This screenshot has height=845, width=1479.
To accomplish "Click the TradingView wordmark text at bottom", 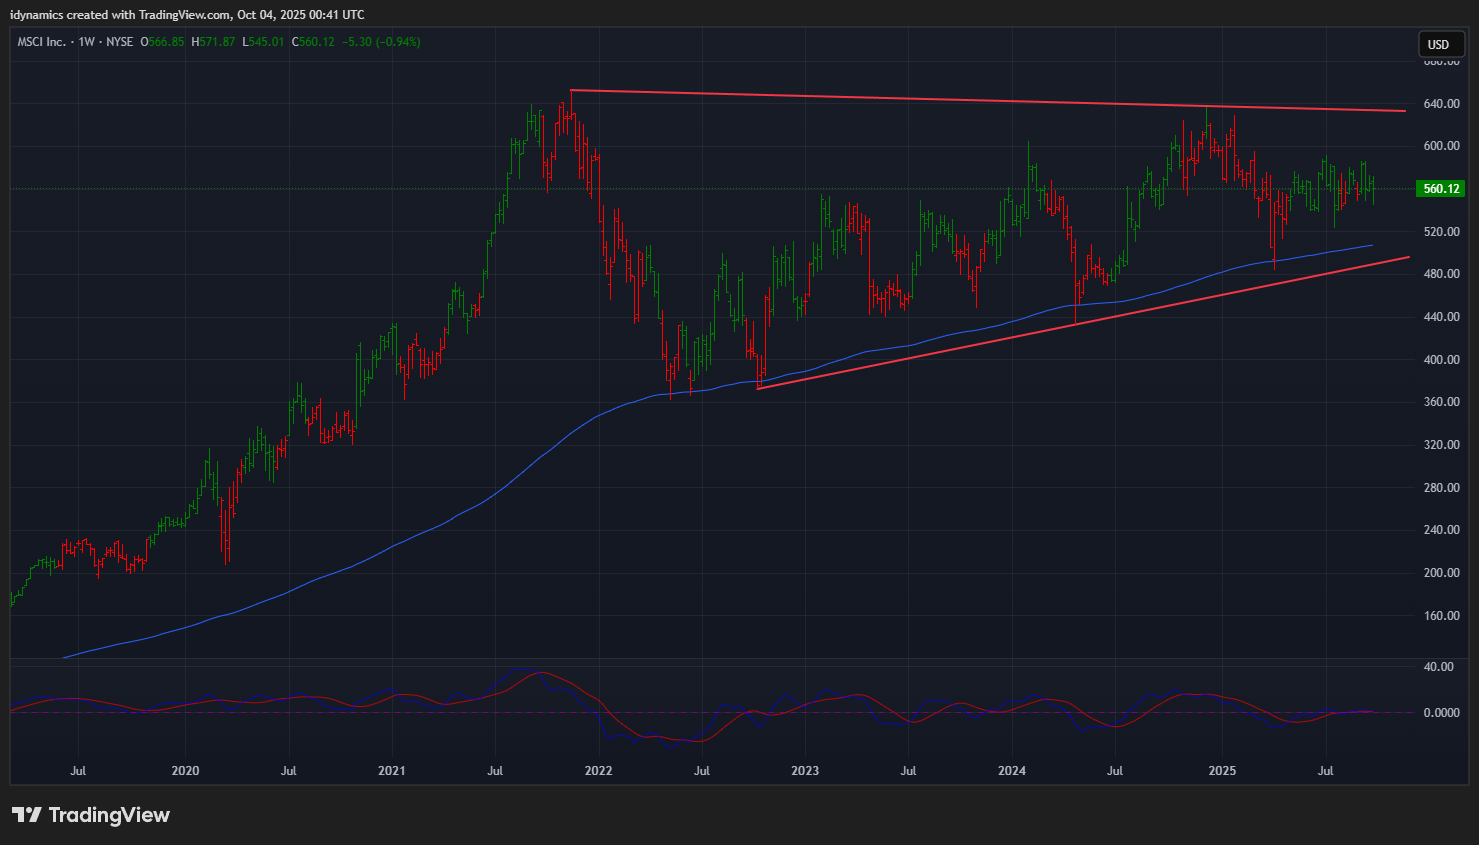I will click(109, 815).
